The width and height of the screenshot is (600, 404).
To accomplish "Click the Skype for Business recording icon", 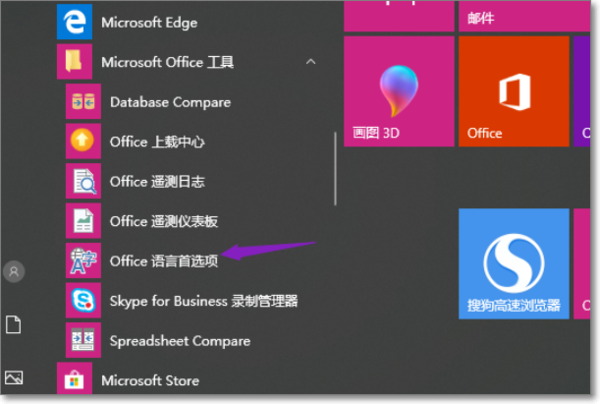I will (81, 300).
